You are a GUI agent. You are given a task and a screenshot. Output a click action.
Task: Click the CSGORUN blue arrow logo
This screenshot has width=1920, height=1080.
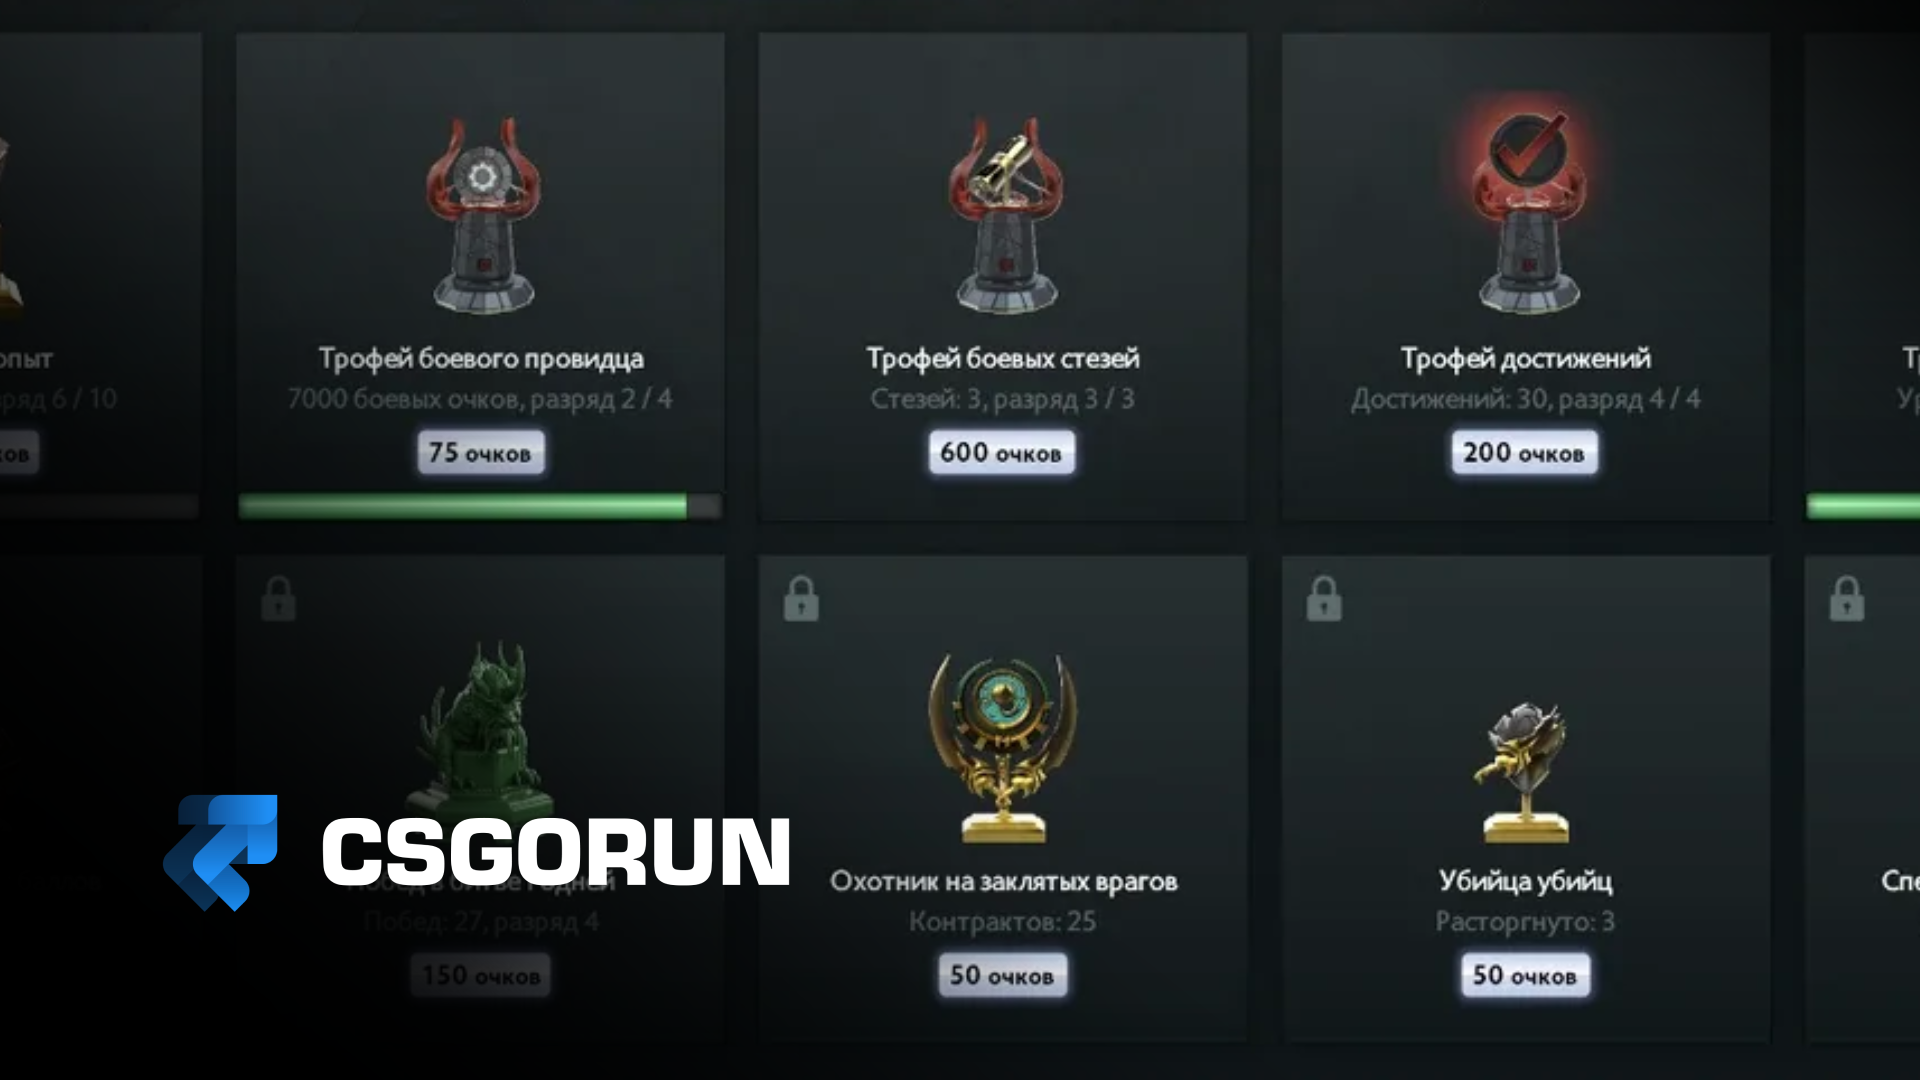[221, 852]
